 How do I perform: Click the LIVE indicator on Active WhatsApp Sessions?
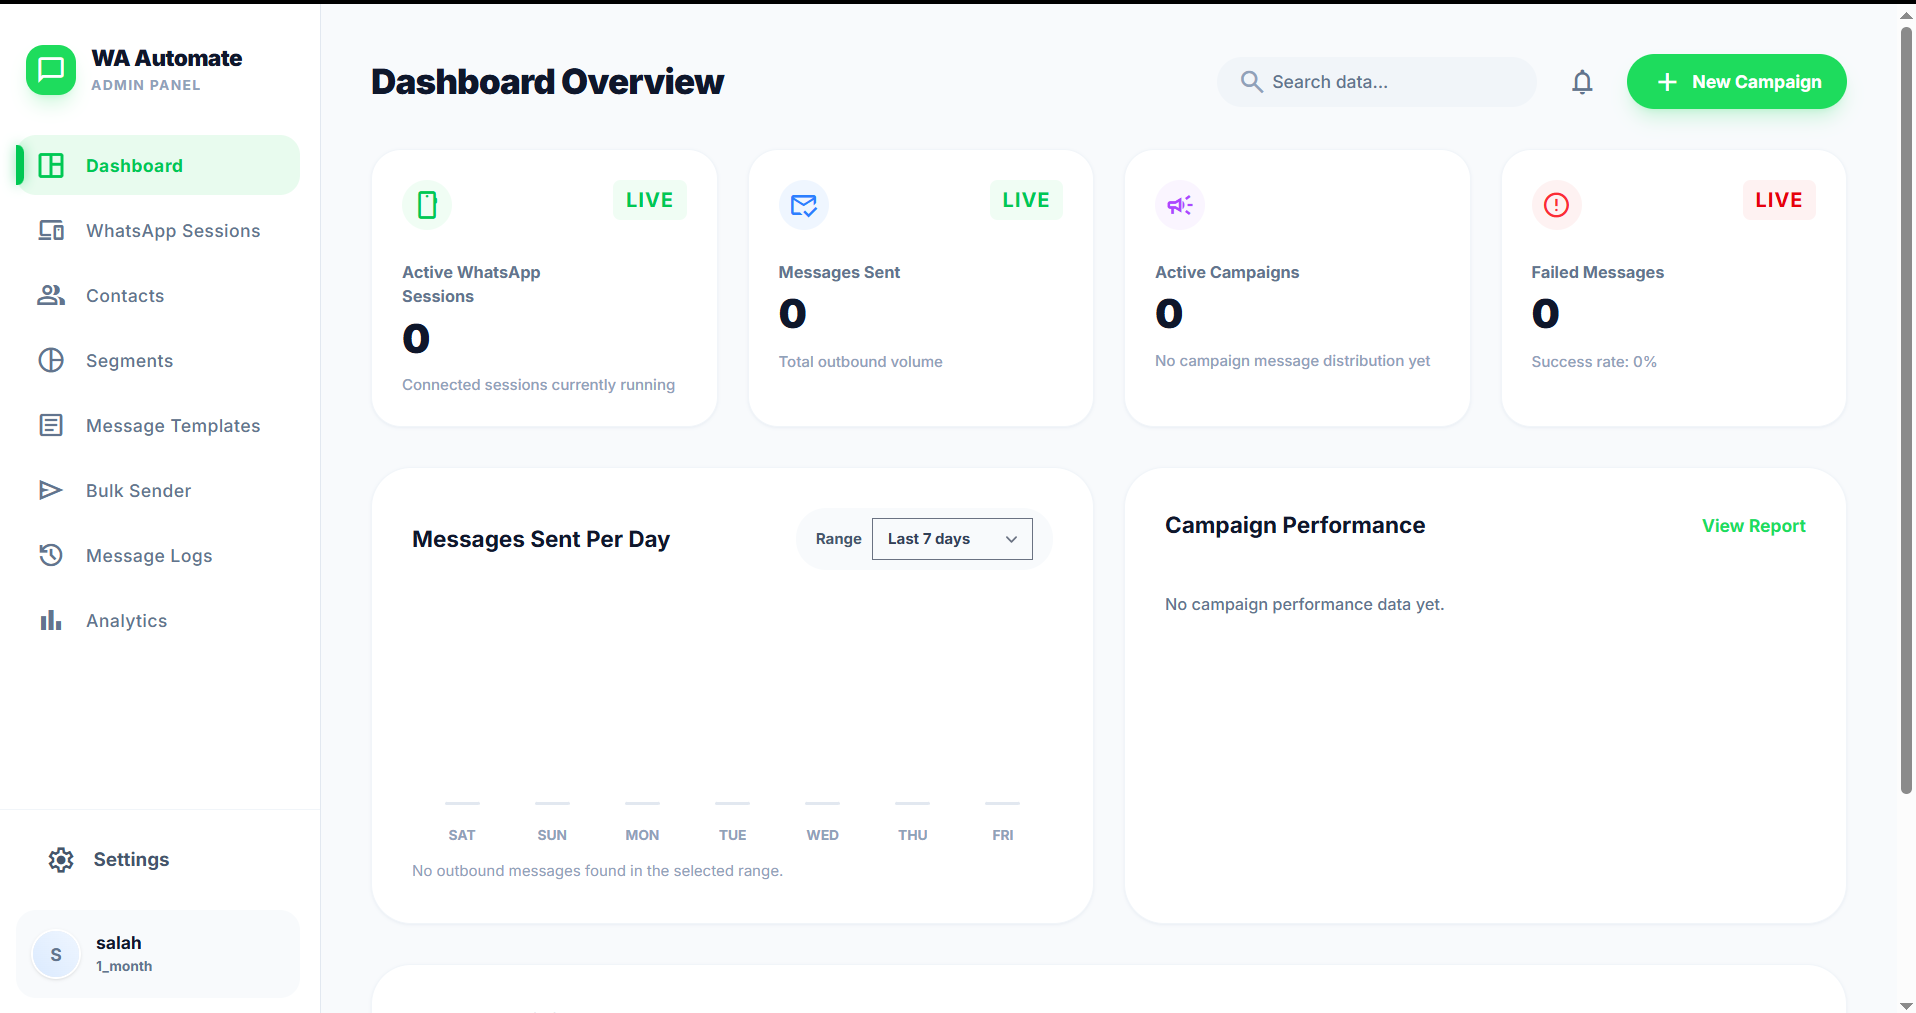649,200
